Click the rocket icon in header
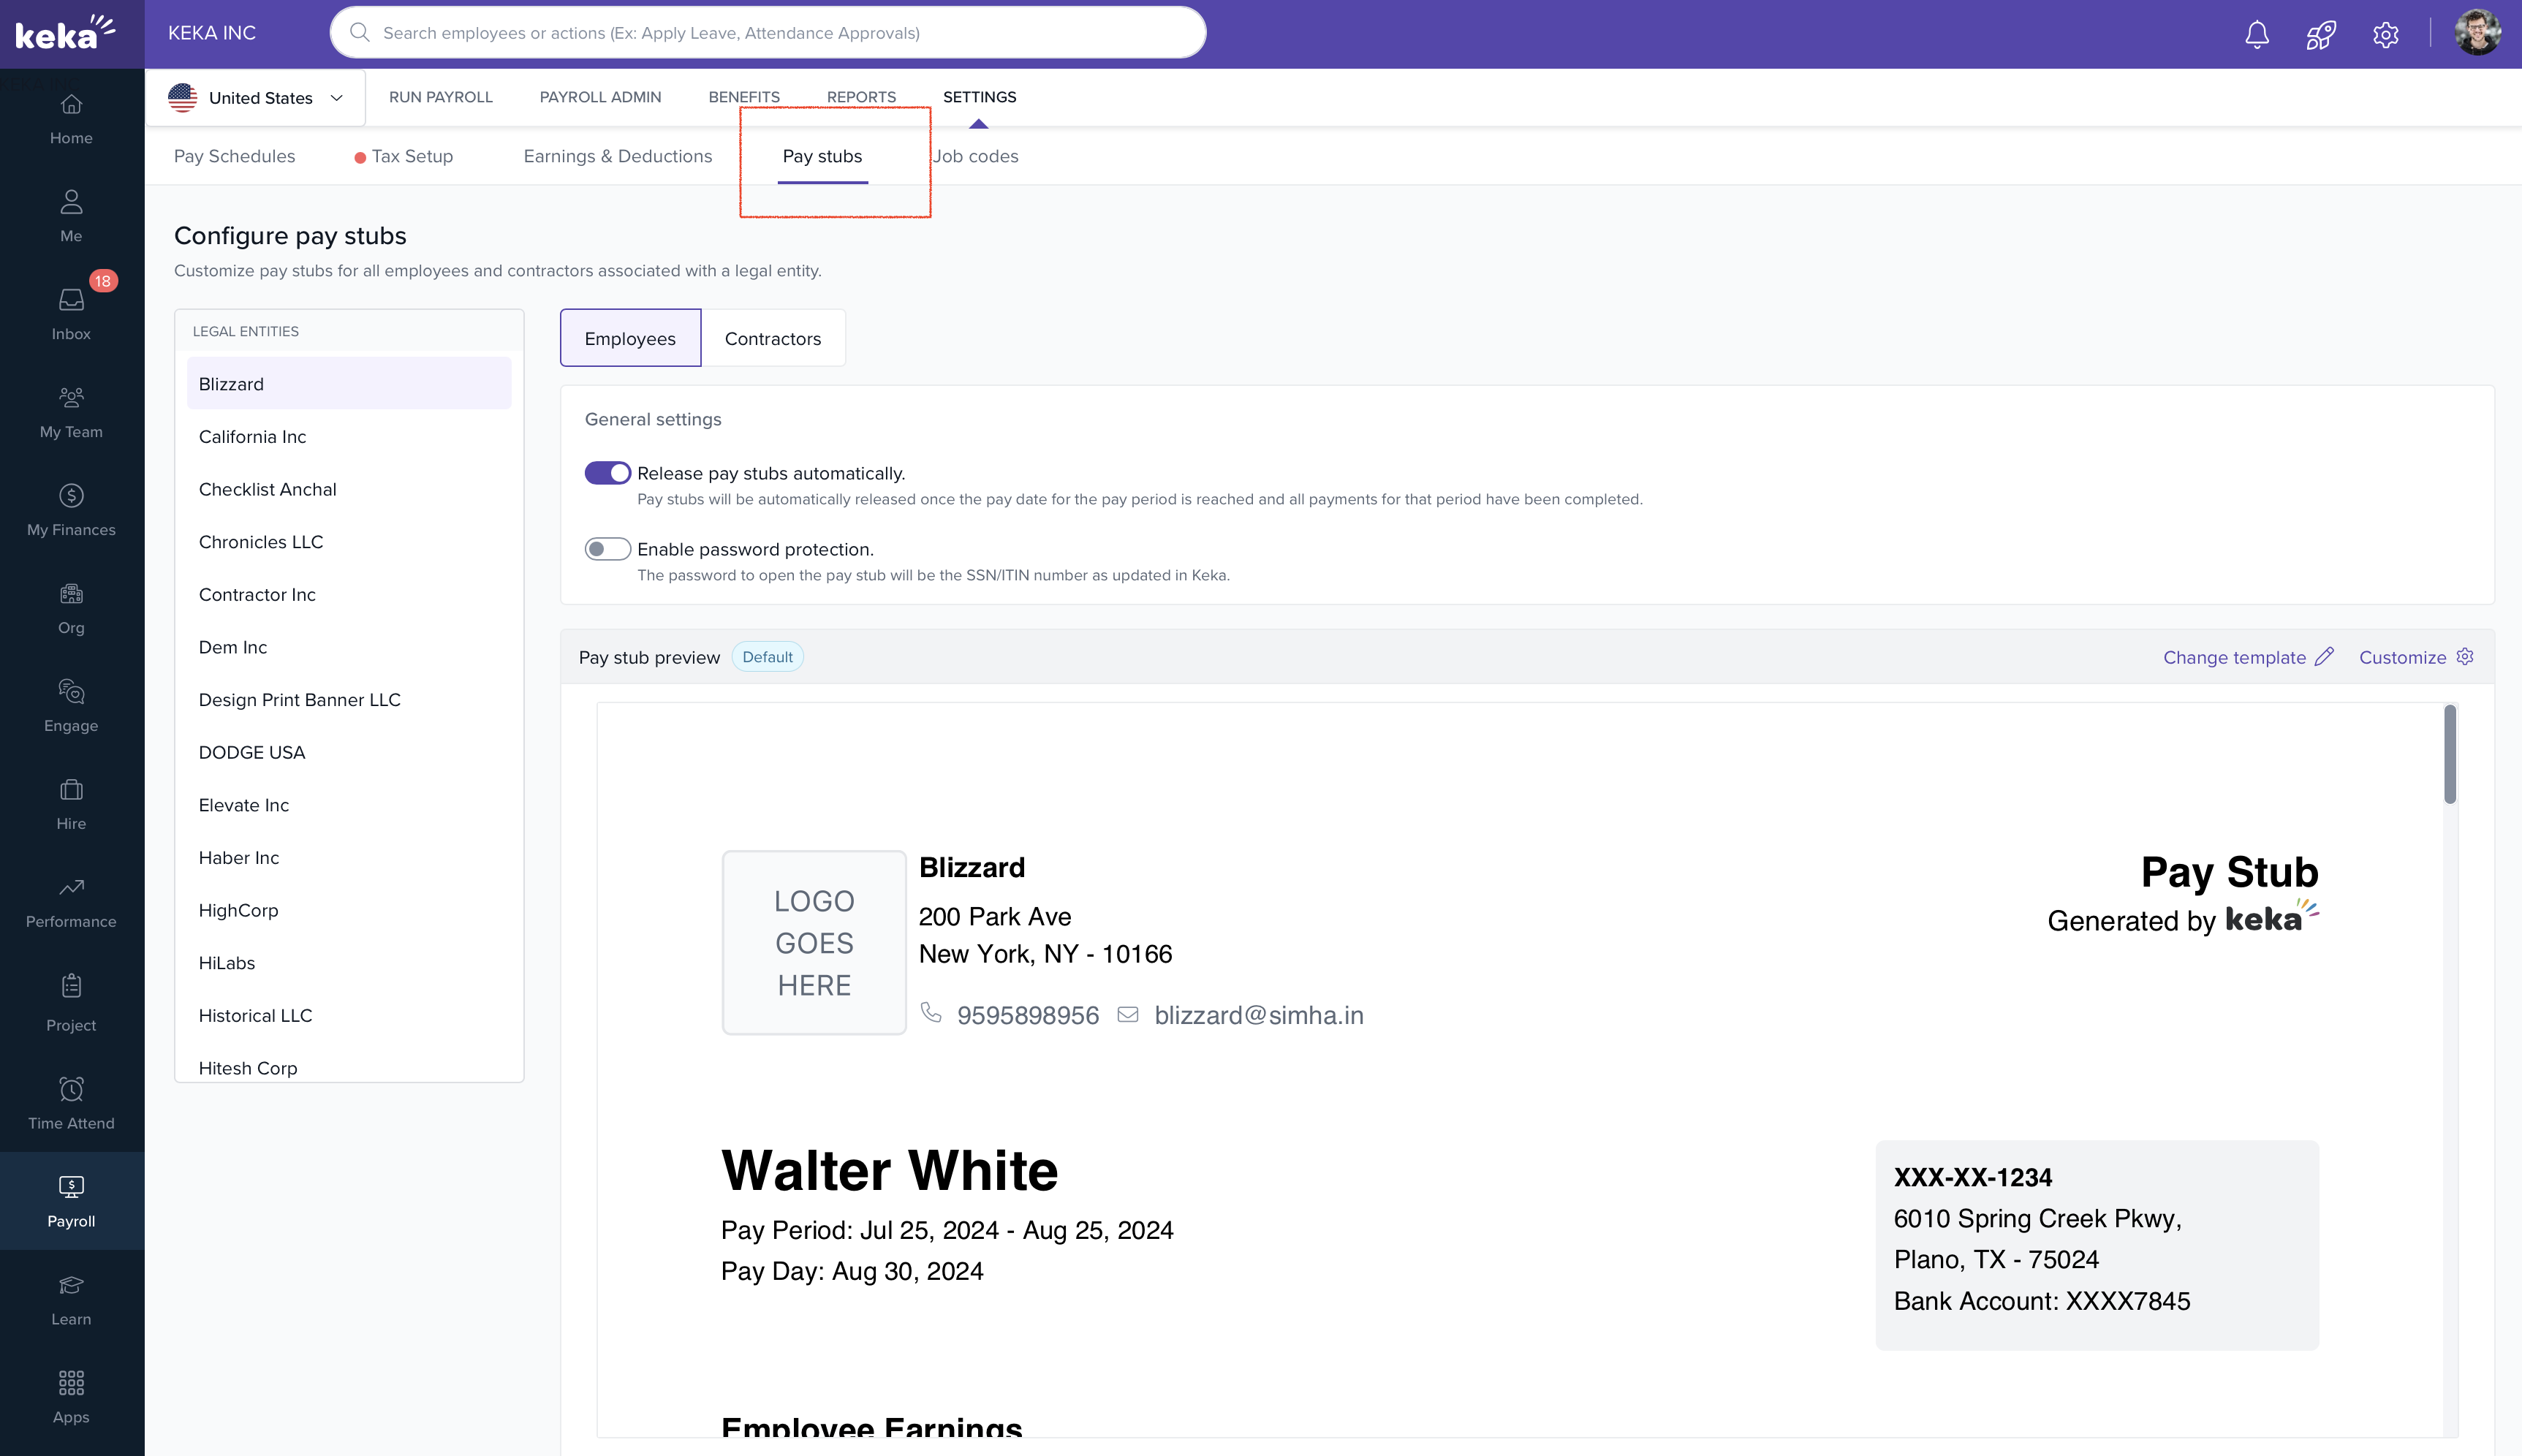2522x1456 pixels. click(2320, 34)
